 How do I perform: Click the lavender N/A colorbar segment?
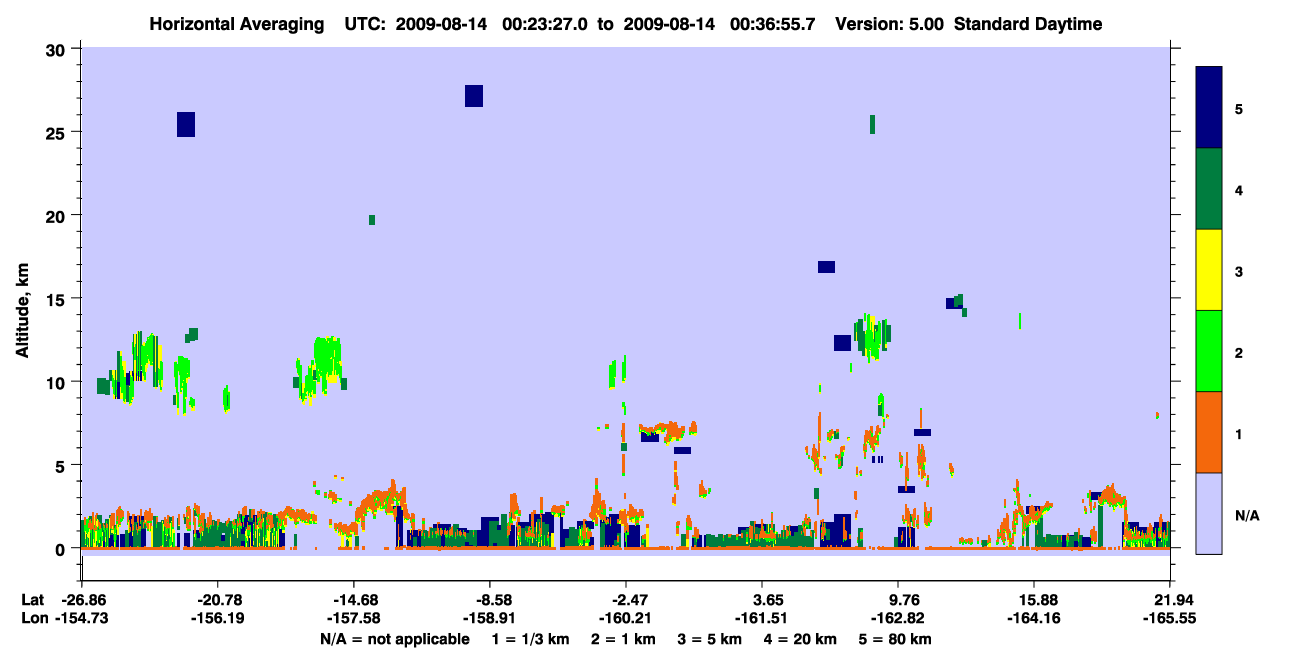click(x=1209, y=513)
